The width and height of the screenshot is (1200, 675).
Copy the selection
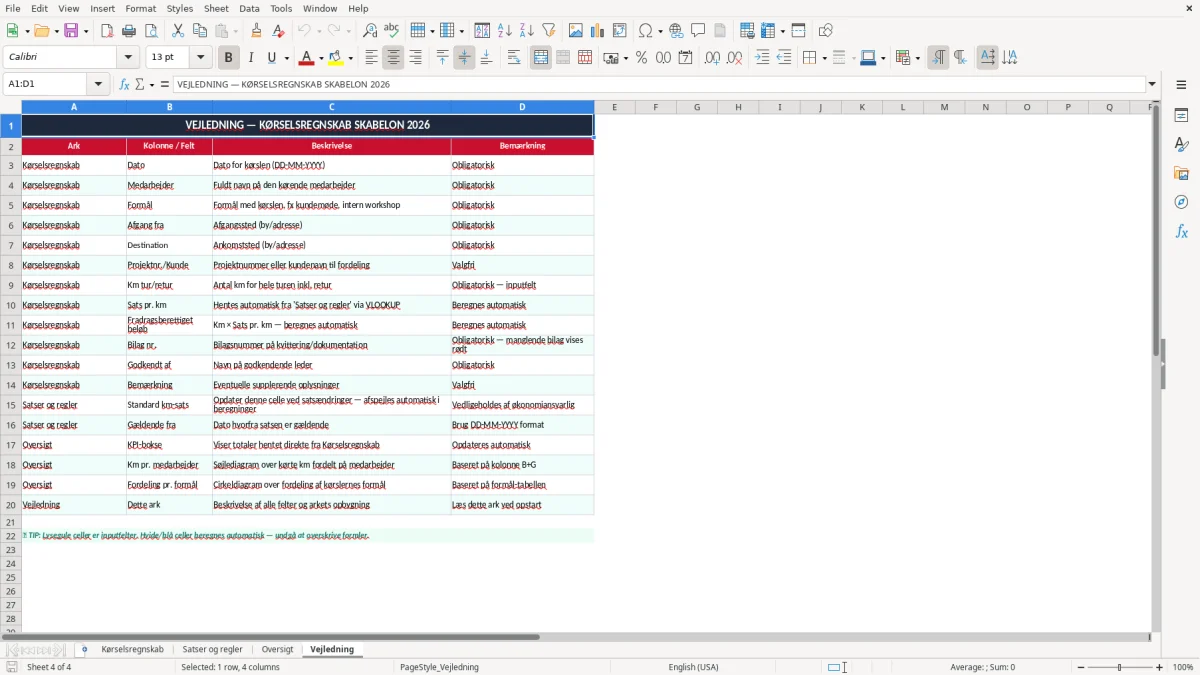(200, 31)
